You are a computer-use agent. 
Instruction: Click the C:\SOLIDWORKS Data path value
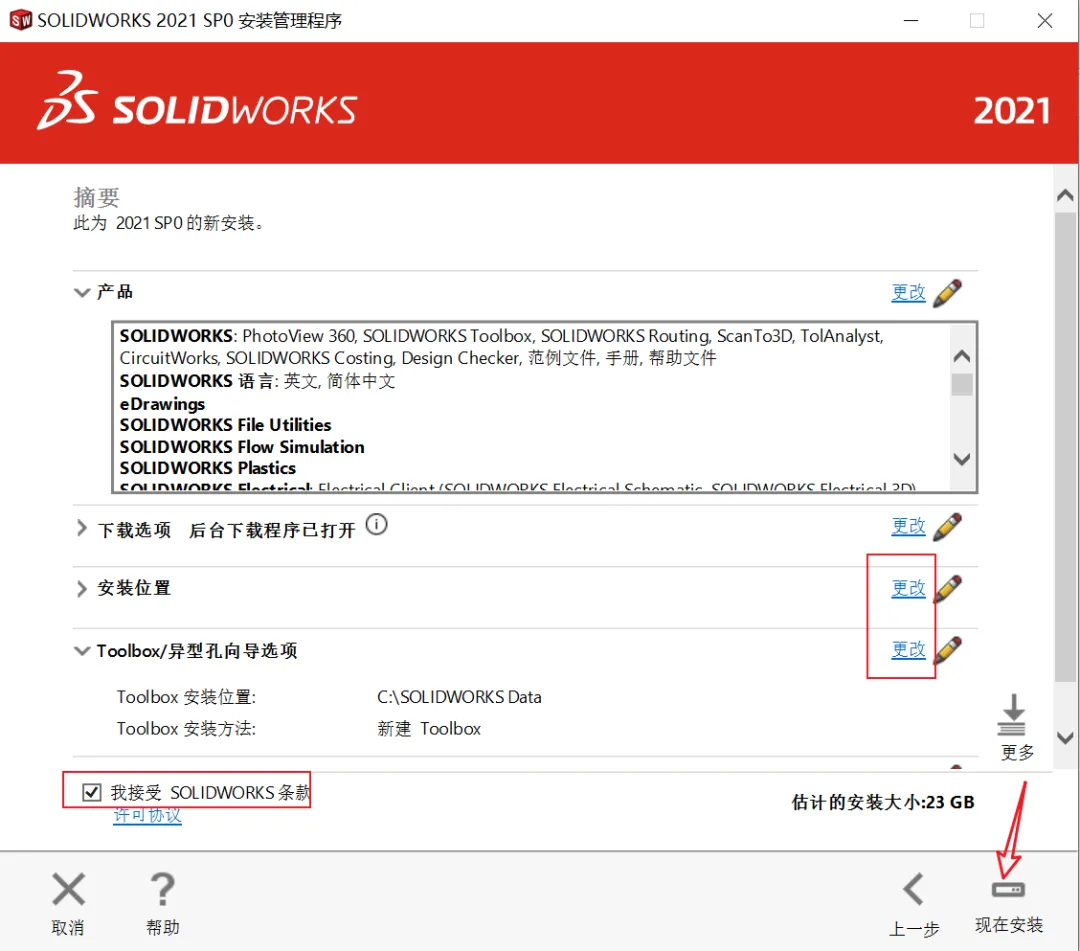(459, 697)
